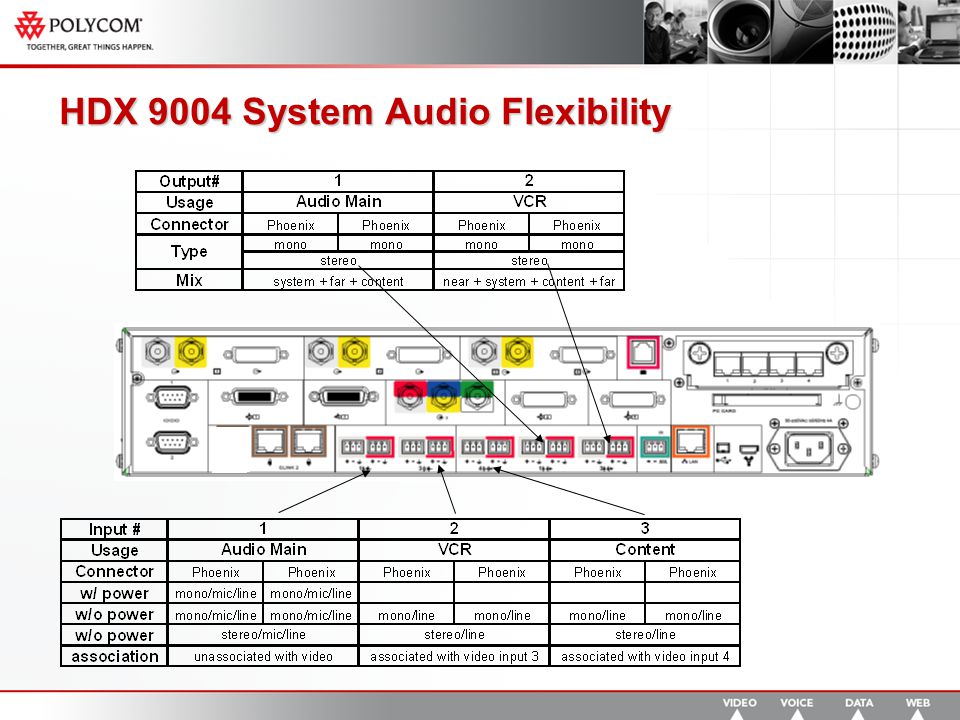Click the right brown-framed RJ port
960x720 pixels.
pyautogui.click(x=309, y=441)
